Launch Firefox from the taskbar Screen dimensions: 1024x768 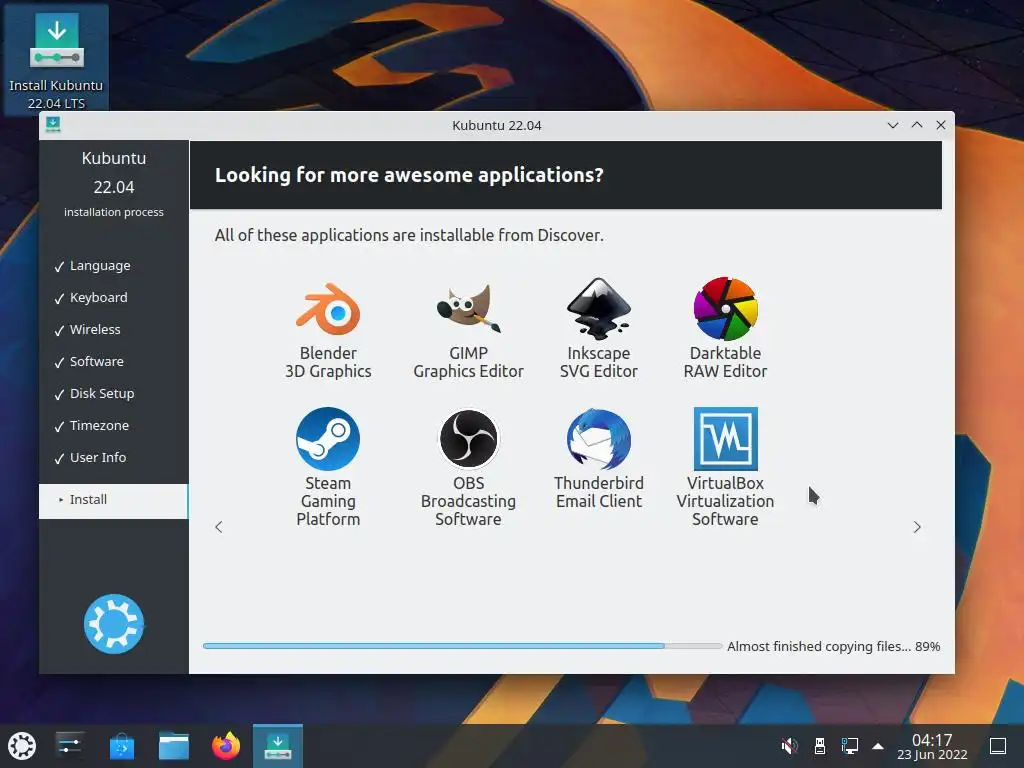point(226,746)
